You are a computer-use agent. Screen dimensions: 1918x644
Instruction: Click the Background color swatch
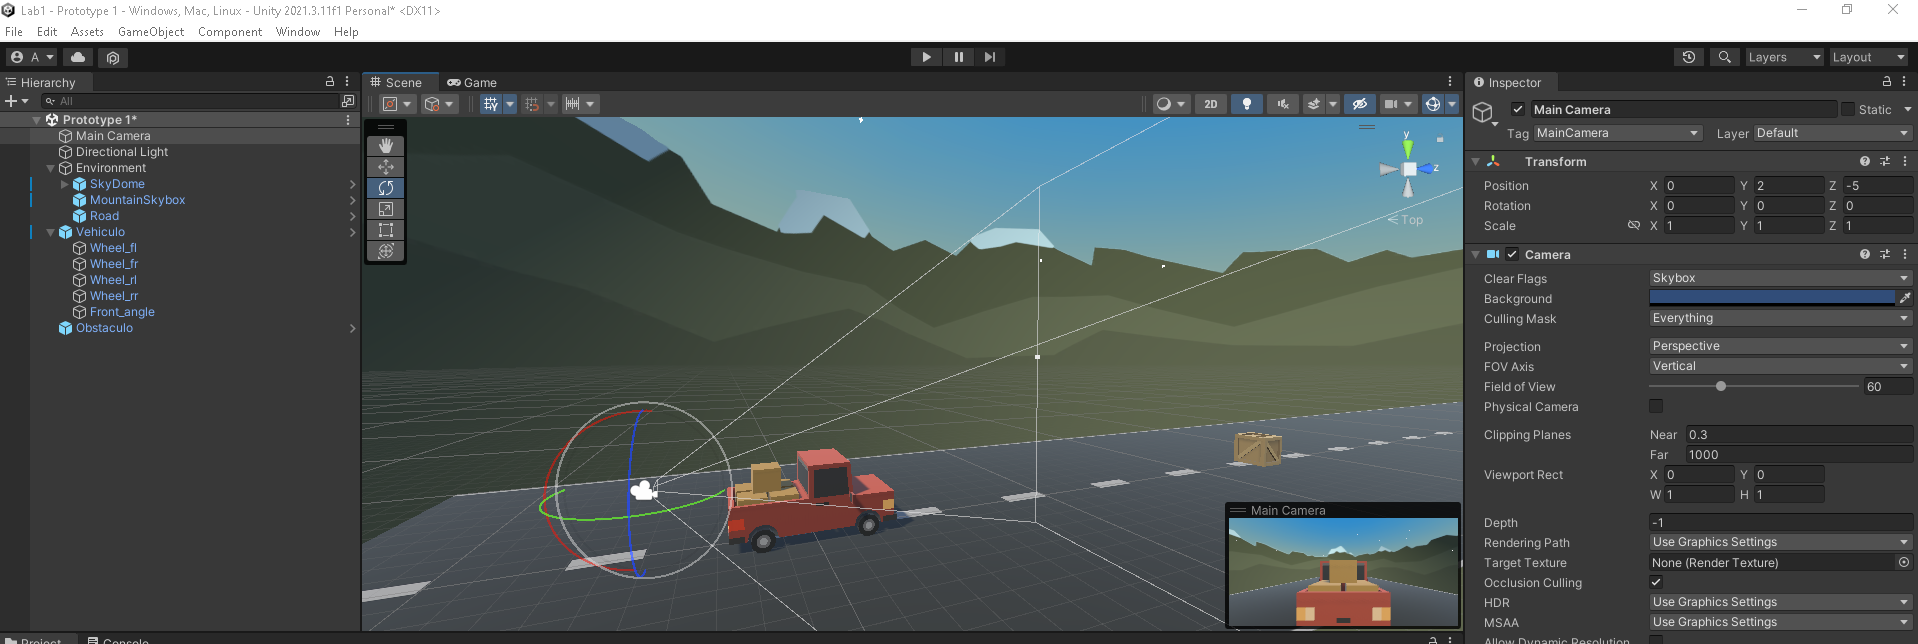pyautogui.click(x=1771, y=298)
